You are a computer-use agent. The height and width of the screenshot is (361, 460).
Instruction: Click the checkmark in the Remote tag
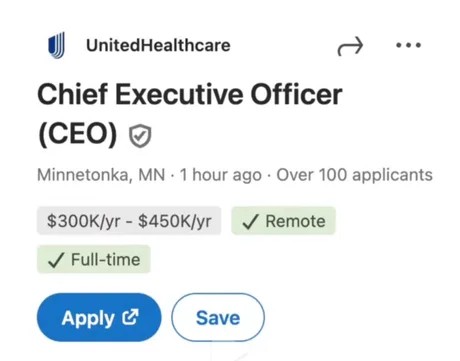(x=250, y=221)
